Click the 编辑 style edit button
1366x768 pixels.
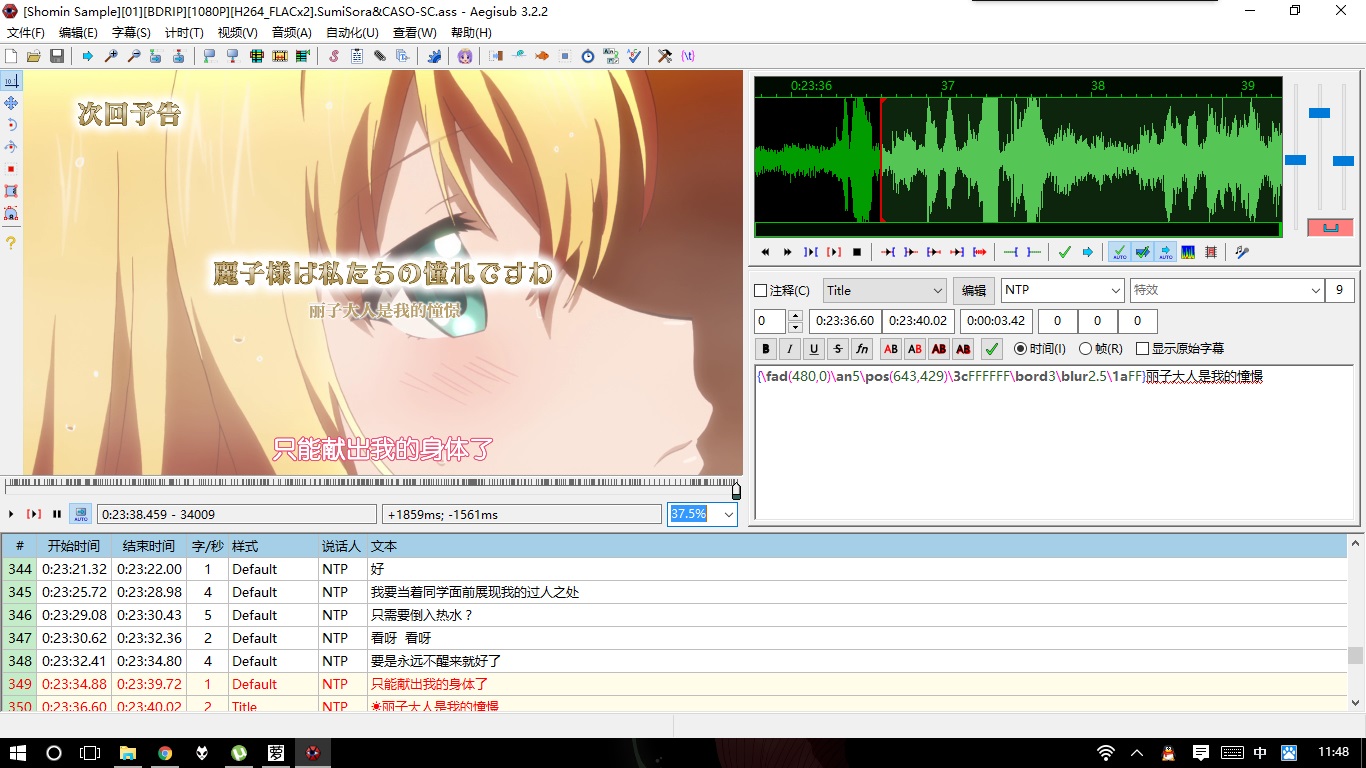tap(974, 291)
